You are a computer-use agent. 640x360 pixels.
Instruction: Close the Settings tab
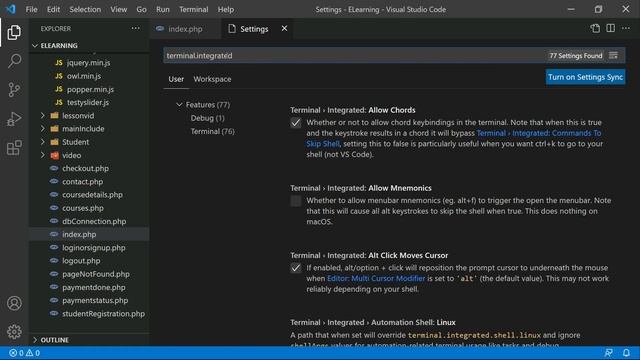284,28
